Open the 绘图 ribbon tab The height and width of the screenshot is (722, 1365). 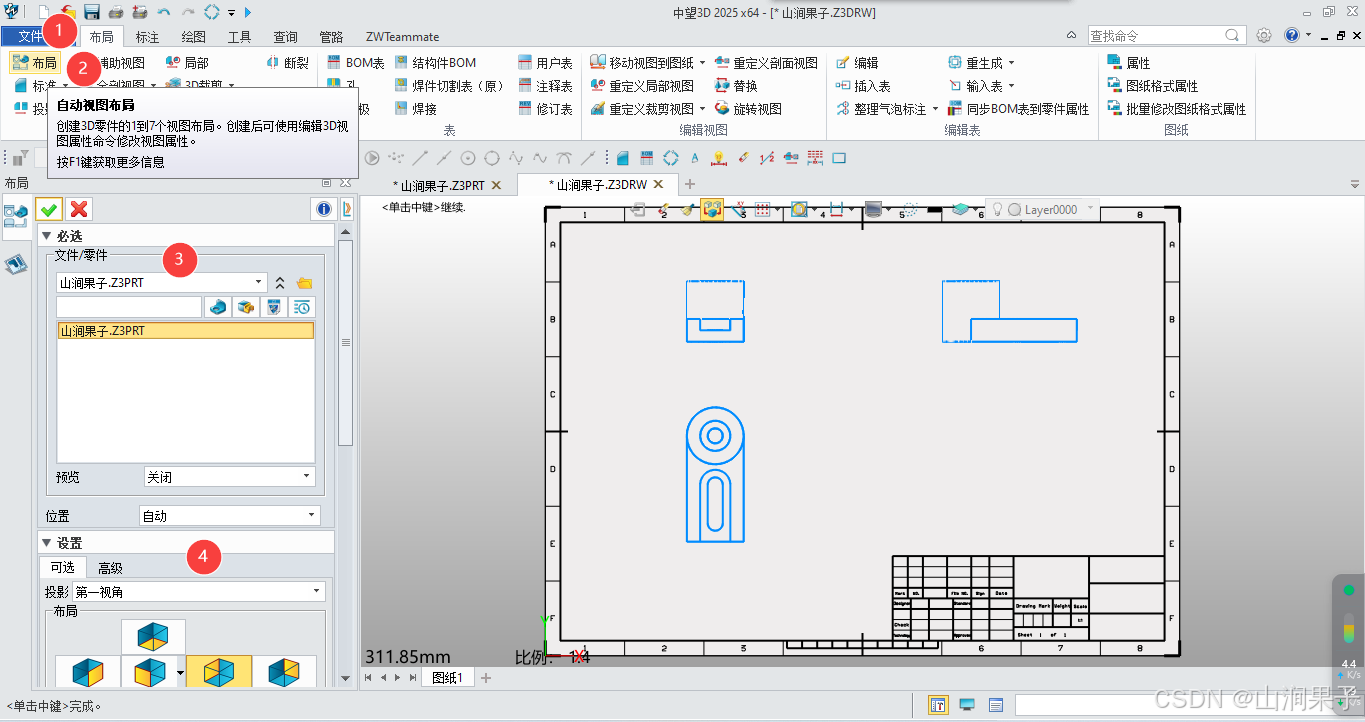point(194,37)
